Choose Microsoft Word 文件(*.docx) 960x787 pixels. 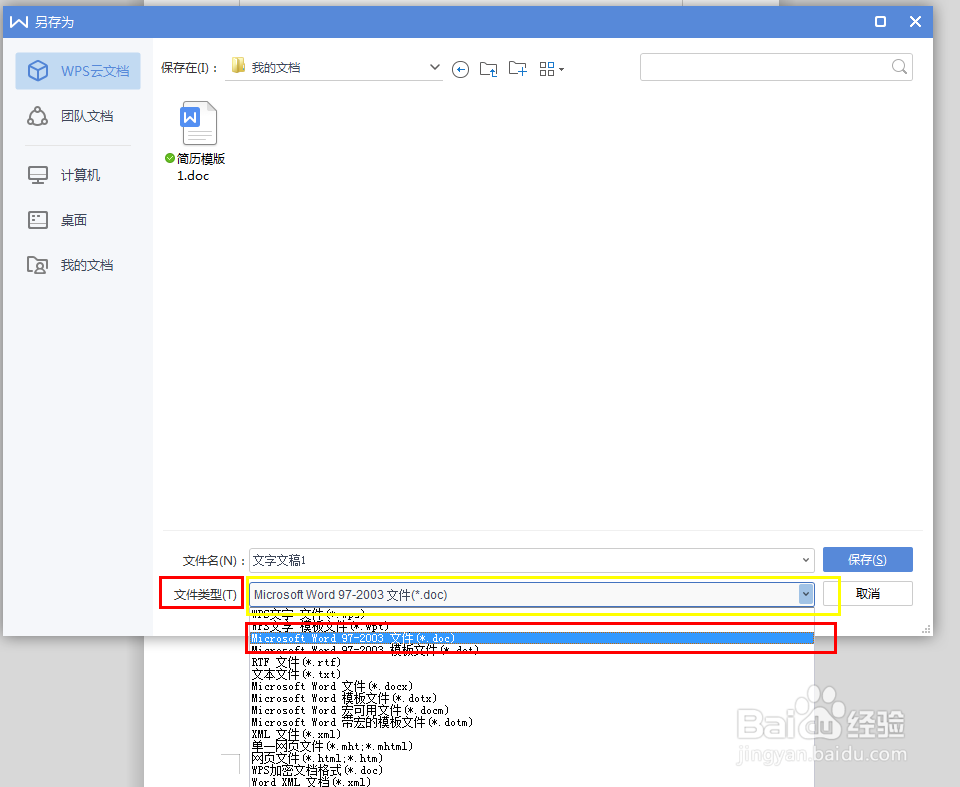(531, 686)
